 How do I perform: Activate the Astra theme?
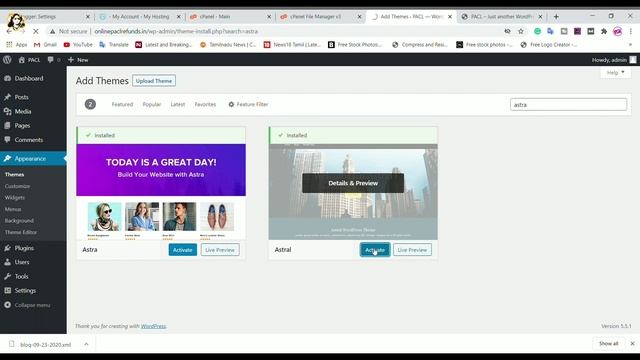[x=182, y=250]
